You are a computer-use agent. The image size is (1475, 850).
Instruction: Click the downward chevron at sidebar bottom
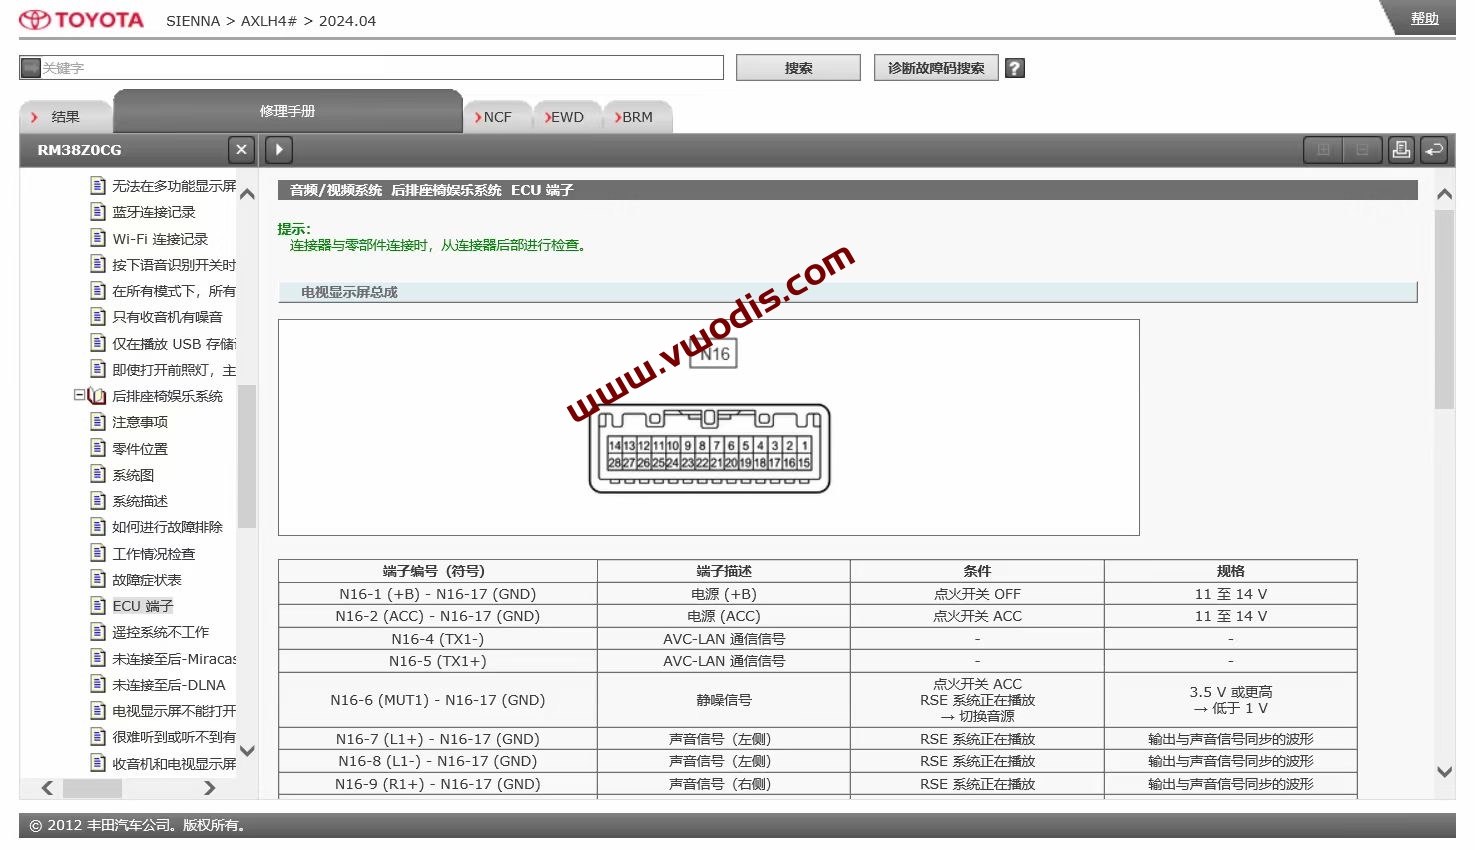[x=247, y=751]
